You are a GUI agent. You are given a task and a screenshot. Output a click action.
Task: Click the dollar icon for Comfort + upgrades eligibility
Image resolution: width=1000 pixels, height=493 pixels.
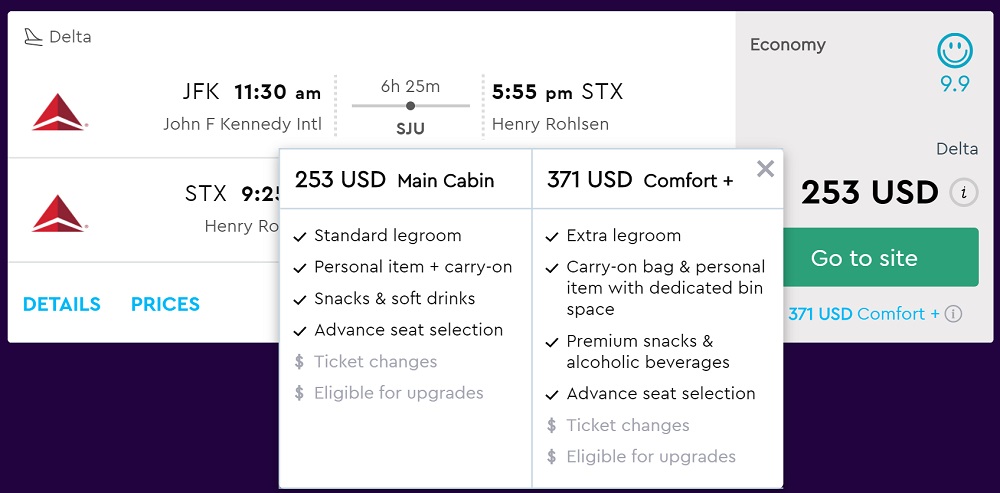(x=552, y=457)
